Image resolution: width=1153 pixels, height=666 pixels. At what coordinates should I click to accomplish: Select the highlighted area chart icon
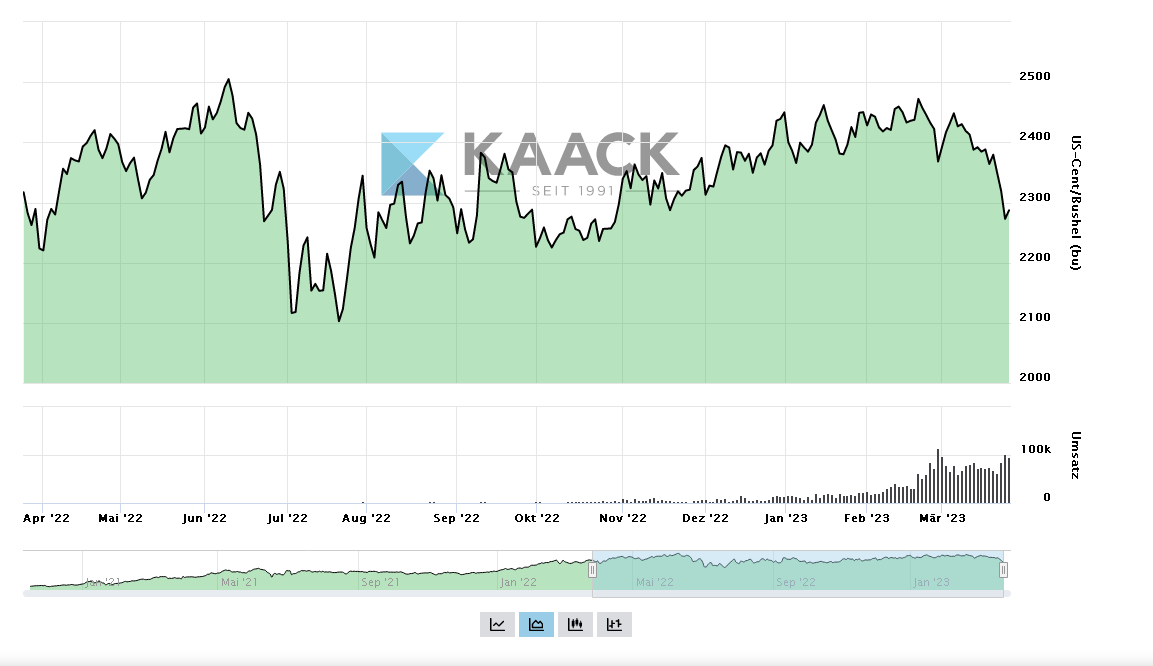536,625
